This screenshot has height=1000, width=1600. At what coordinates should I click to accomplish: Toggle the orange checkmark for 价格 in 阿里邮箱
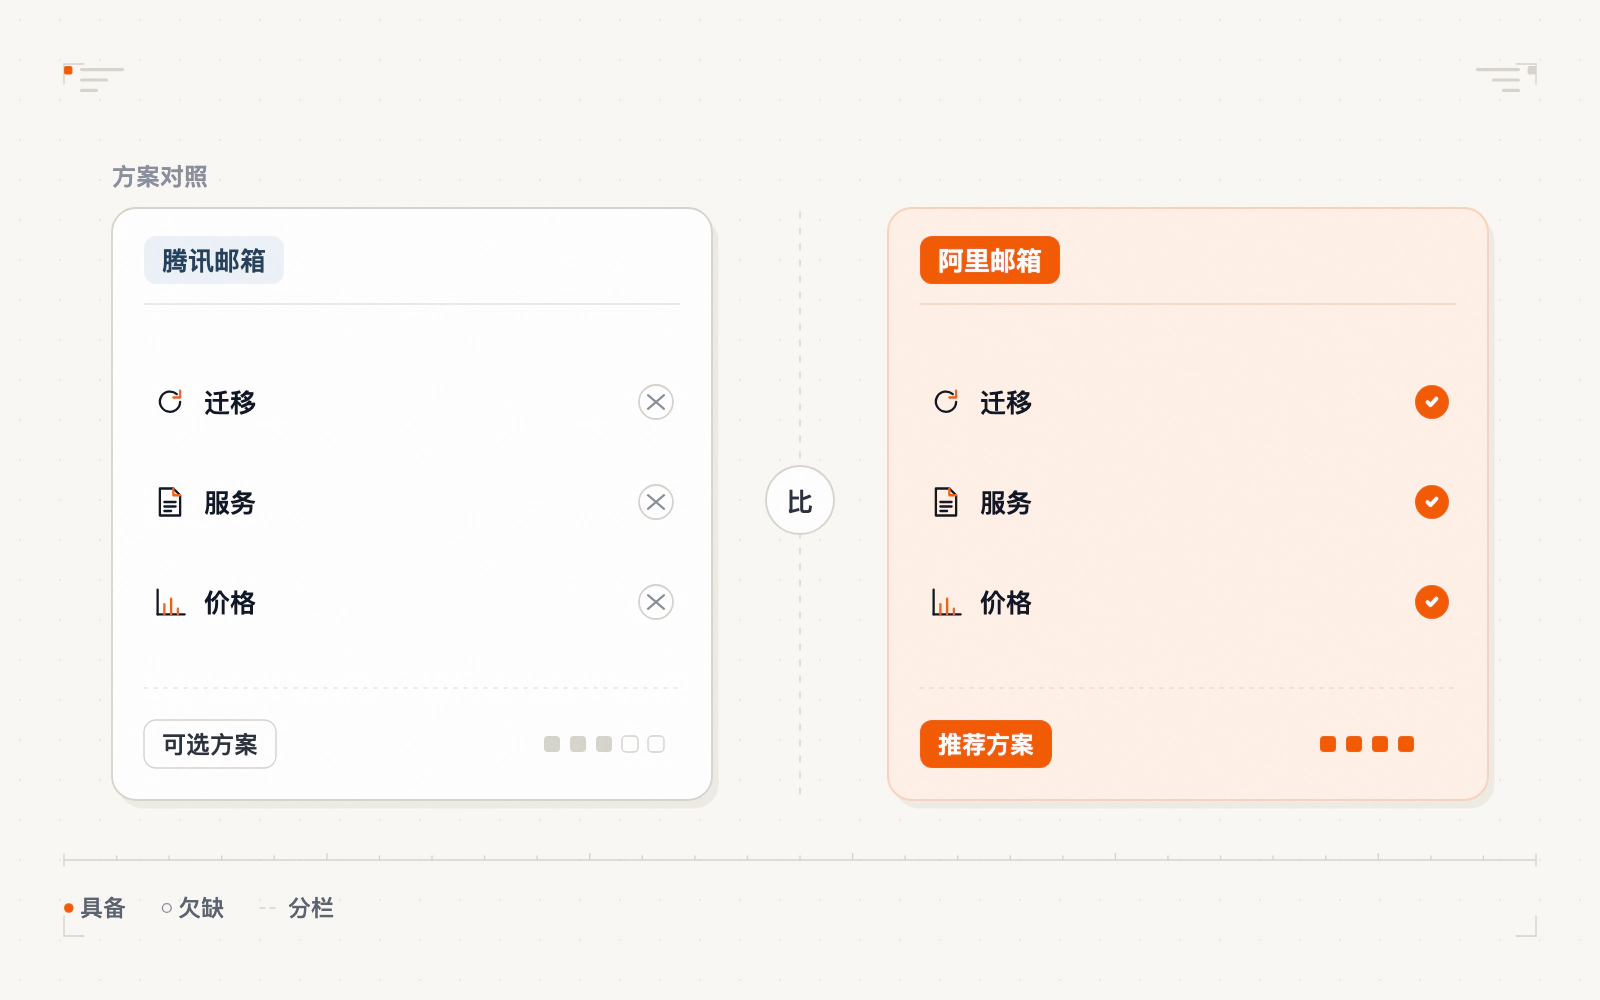[1432, 602]
